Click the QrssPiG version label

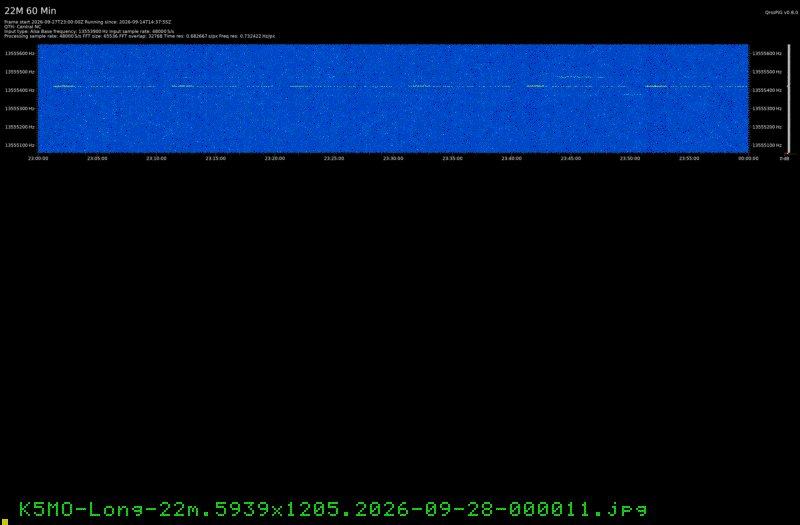[x=781, y=12]
